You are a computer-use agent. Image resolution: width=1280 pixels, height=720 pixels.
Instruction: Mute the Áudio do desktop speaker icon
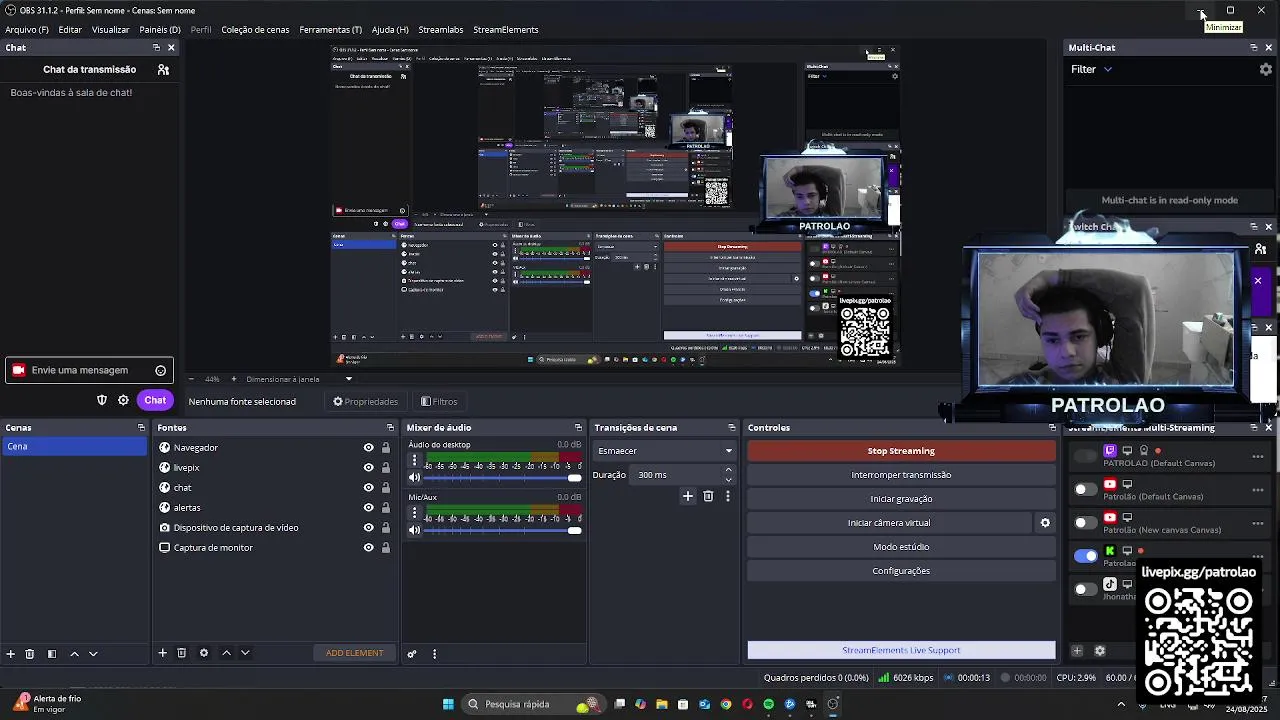pyautogui.click(x=415, y=478)
